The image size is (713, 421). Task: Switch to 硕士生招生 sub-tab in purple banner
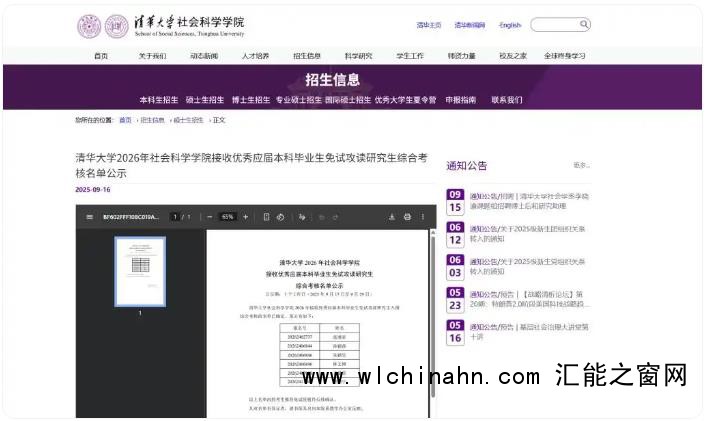click(x=205, y=100)
